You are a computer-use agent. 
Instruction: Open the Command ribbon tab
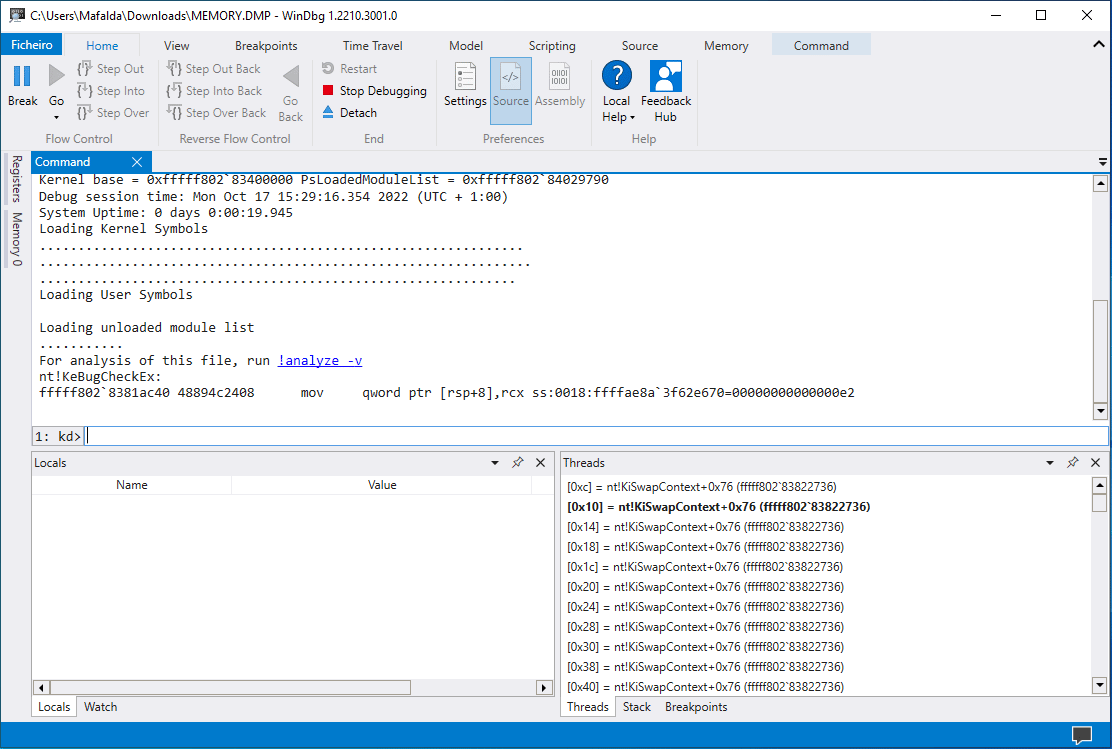pyautogui.click(x=821, y=45)
